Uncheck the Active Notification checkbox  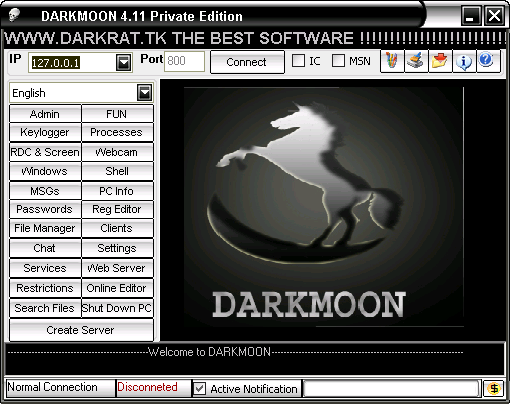pyautogui.click(x=200, y=389)
